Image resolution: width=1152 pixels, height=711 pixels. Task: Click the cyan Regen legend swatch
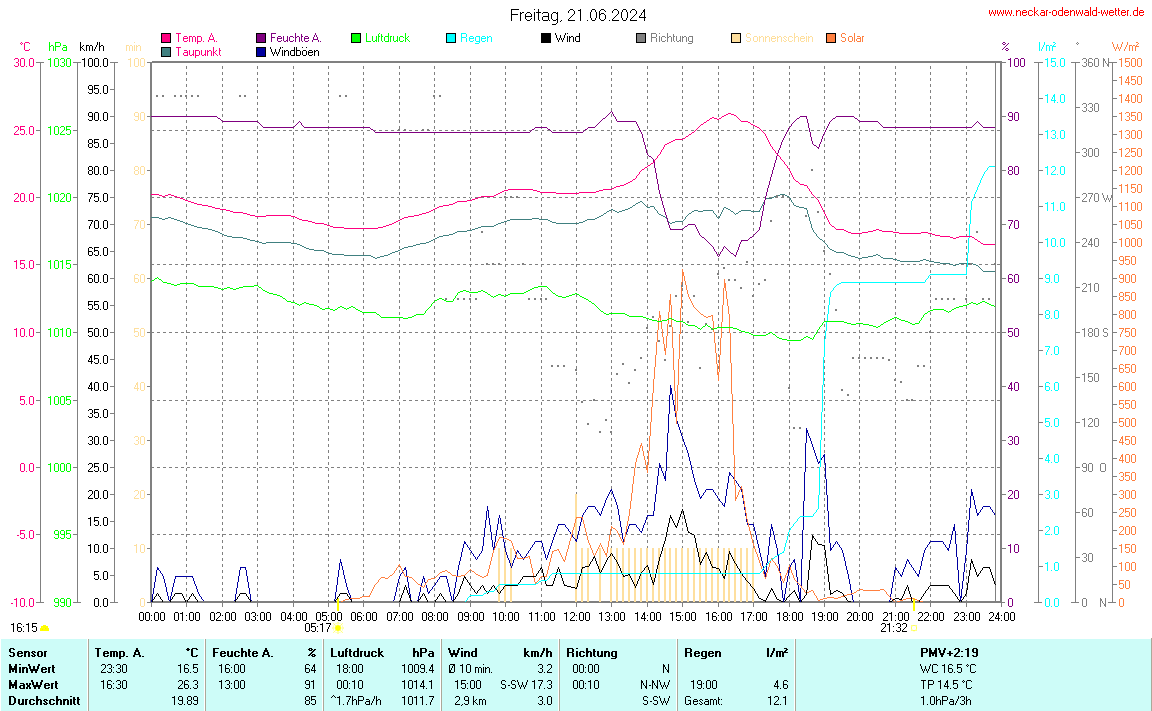point(451,38)
